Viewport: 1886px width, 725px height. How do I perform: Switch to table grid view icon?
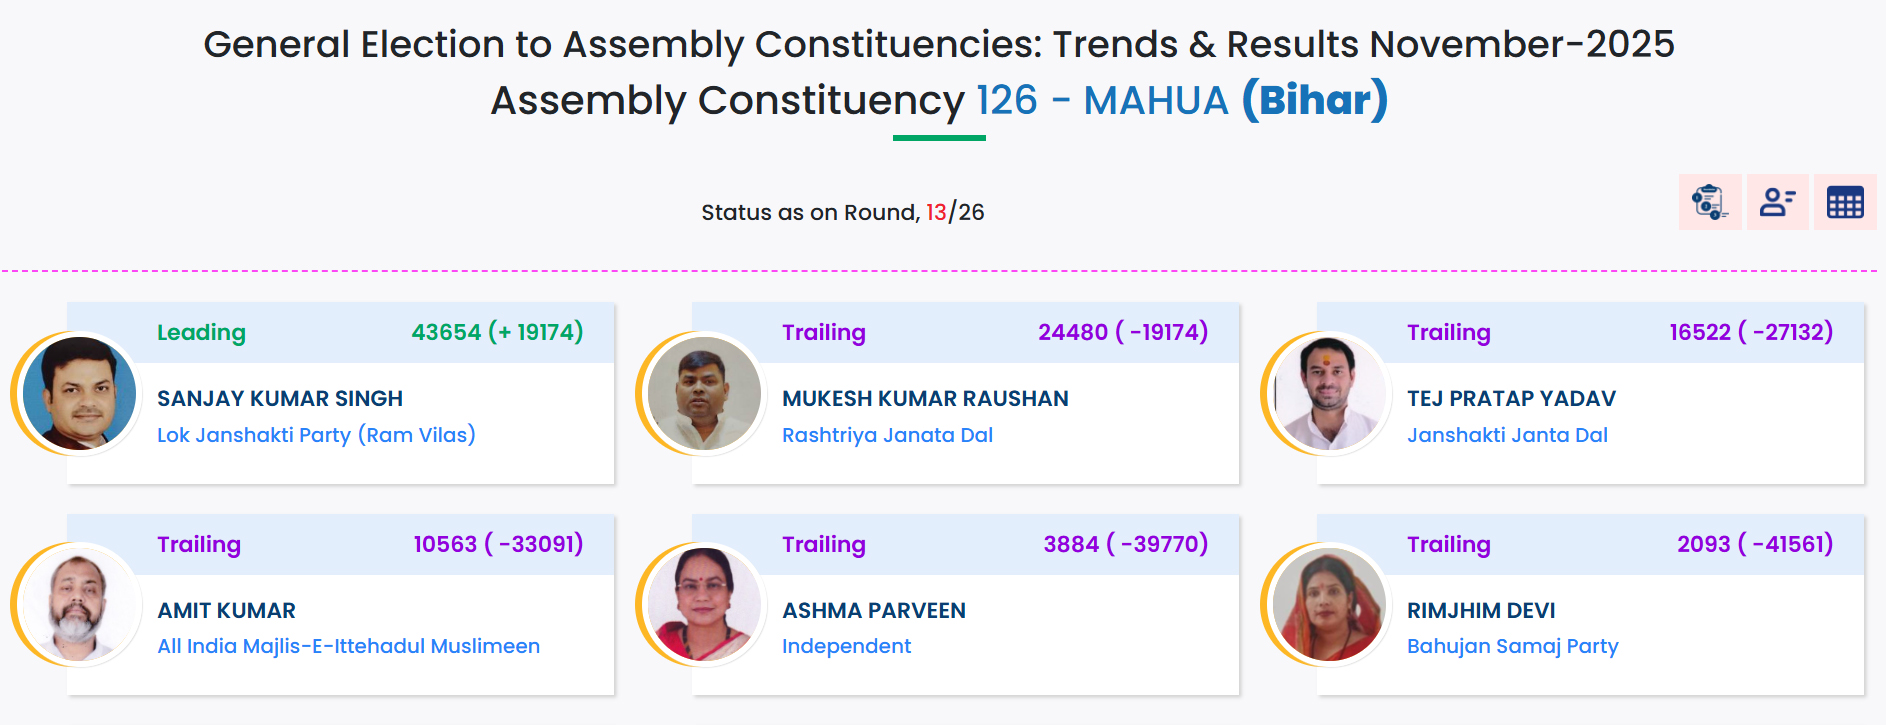click(x=1845, y=202)
